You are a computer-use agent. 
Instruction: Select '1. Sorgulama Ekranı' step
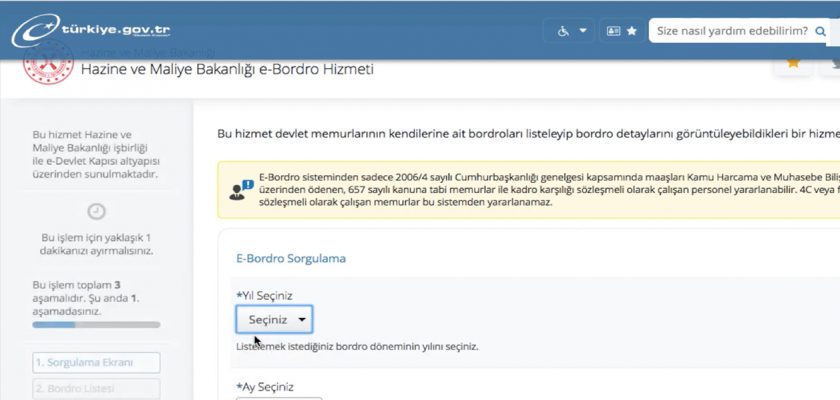tap(96, 362)
